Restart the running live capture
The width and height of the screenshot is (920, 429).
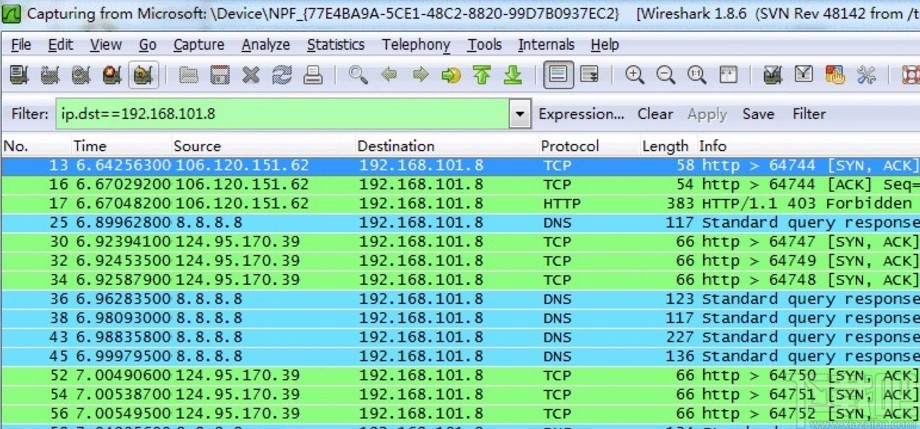(x=143, y=75)
